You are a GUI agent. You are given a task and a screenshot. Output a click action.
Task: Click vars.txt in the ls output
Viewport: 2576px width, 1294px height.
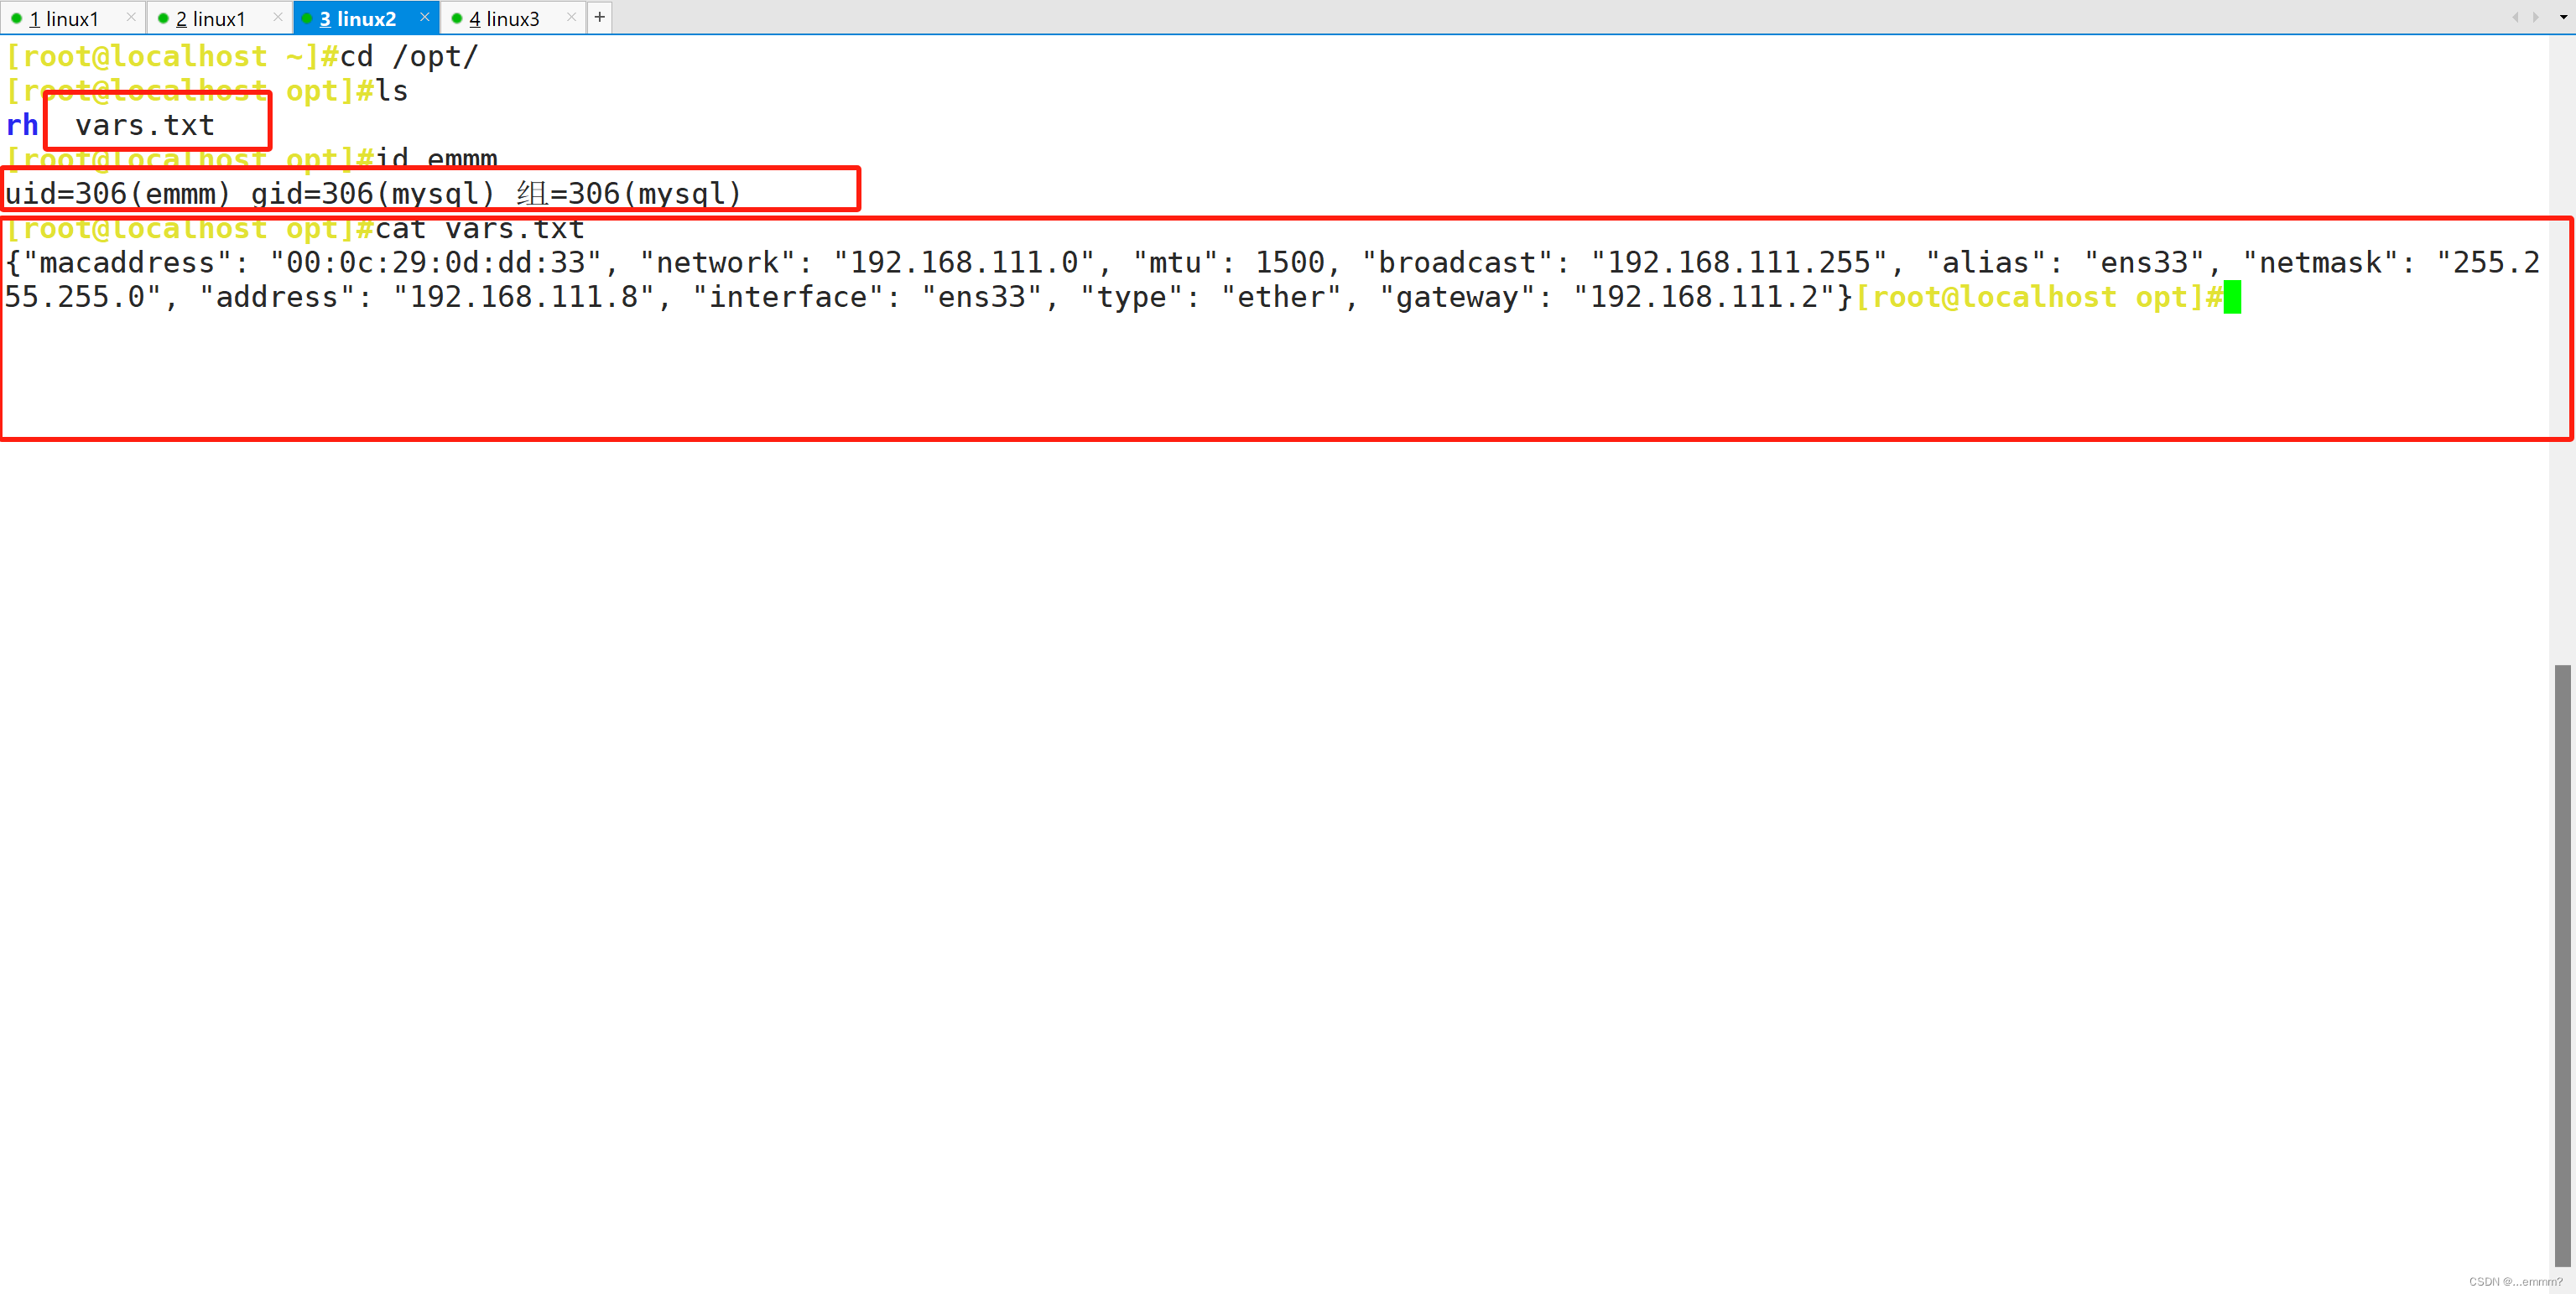pyautogui.click(x=145, y=125)
